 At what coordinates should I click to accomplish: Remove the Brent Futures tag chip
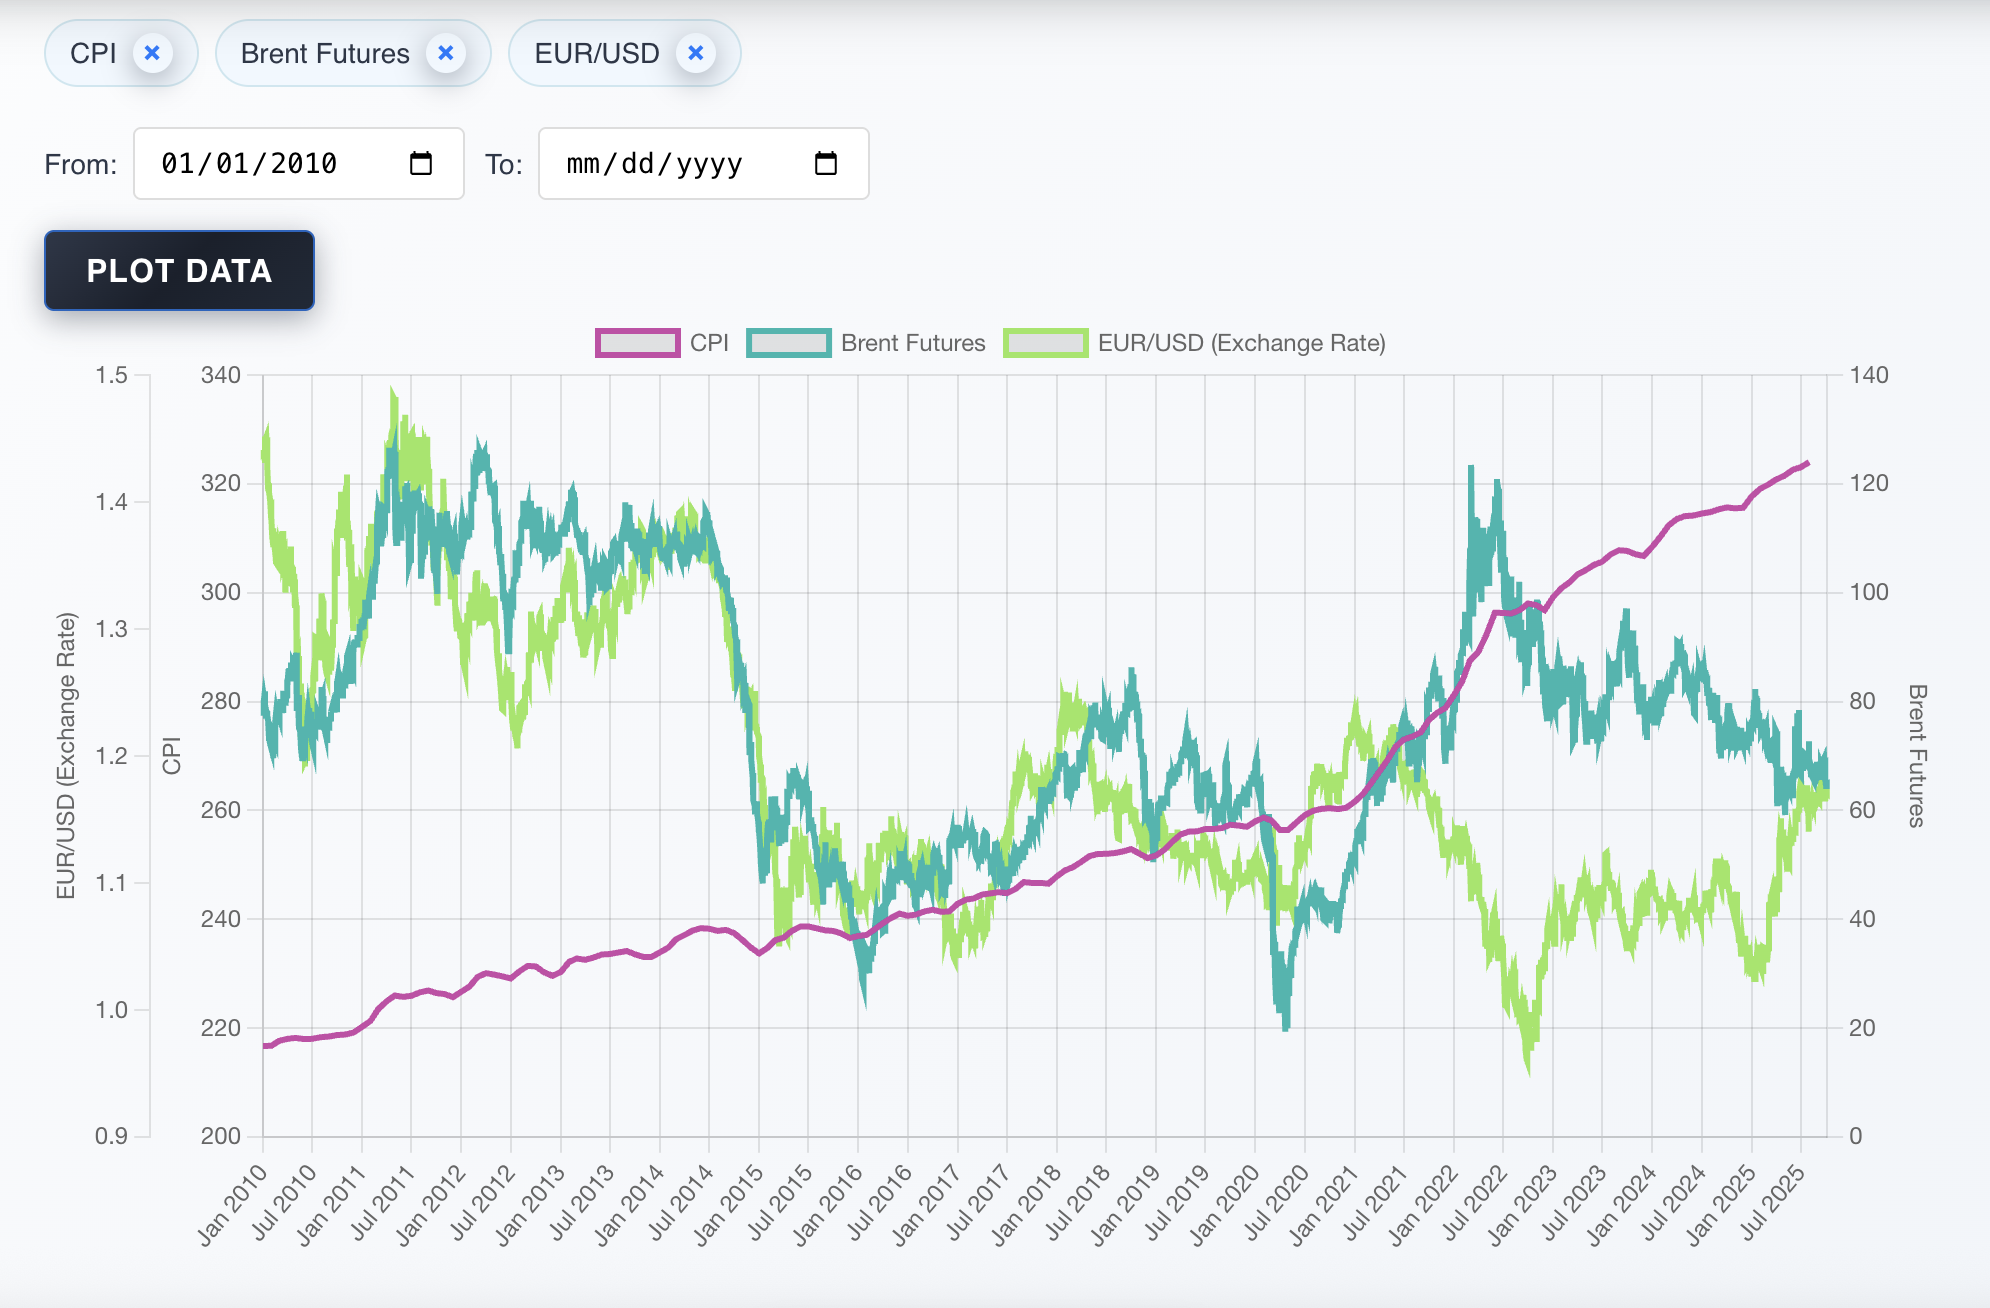click(x=446, y=53)
